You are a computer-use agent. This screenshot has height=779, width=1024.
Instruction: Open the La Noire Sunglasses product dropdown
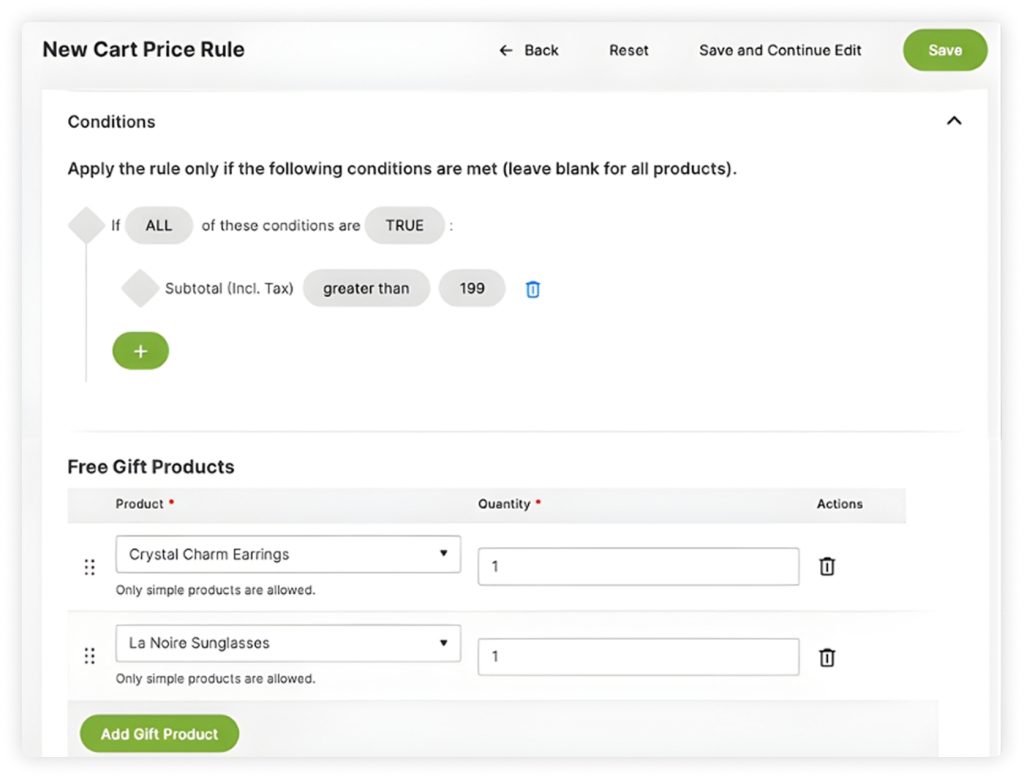(x=288, y=643)
